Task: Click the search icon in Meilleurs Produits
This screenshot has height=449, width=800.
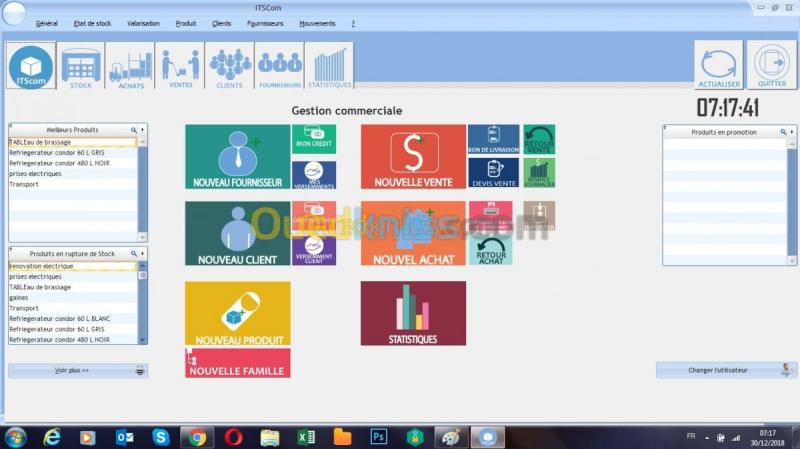Action: 134,130
